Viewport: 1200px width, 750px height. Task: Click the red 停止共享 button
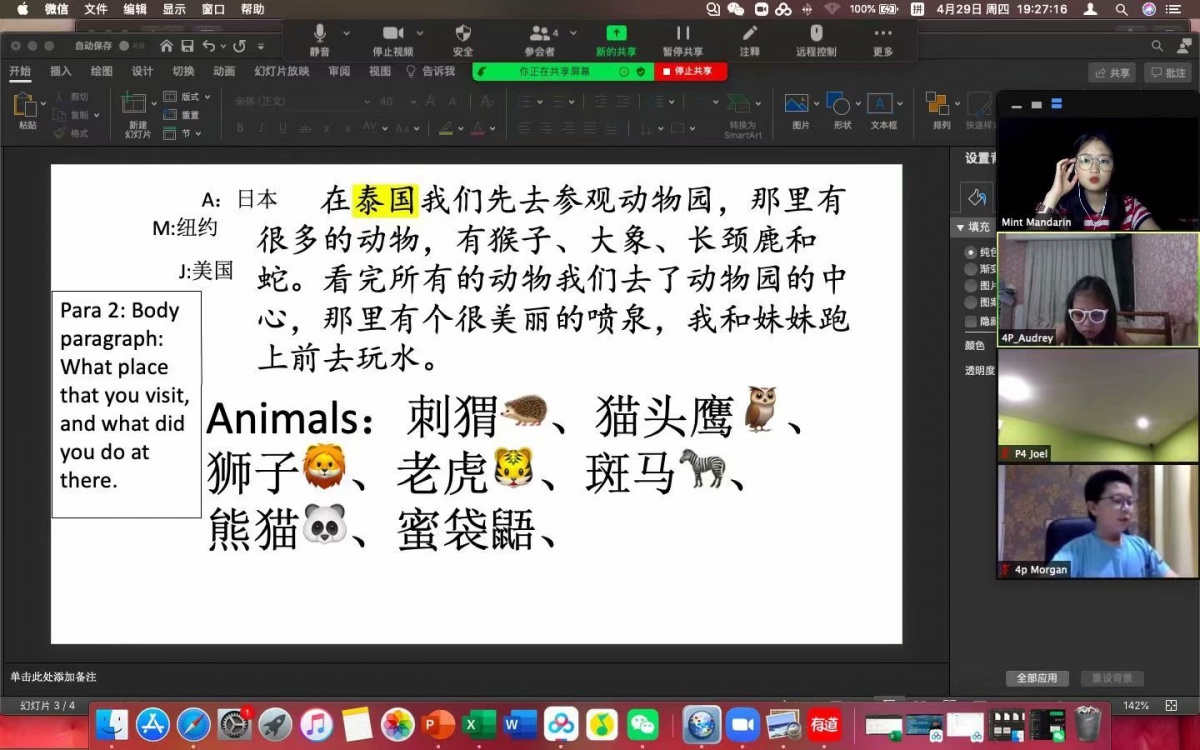[691, 72]
